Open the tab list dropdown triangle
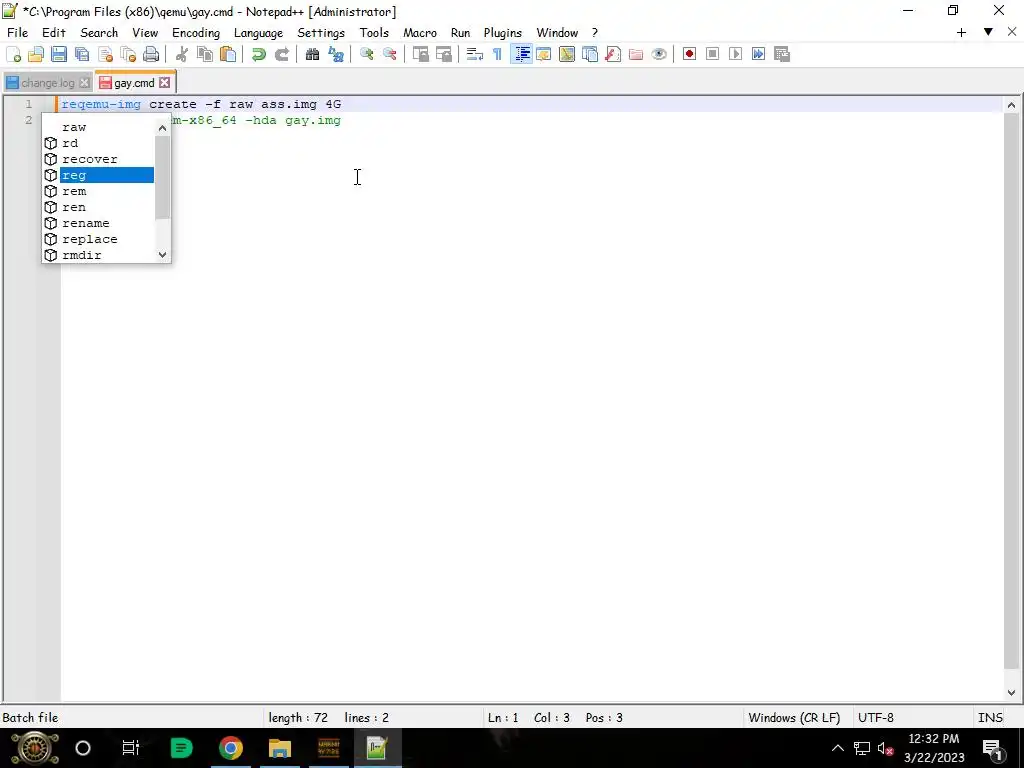The image size is (1024, 768). 988,32
